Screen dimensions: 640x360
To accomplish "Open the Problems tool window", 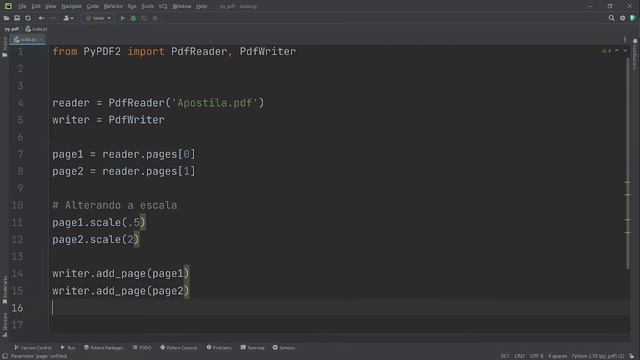I will (219, 348).
